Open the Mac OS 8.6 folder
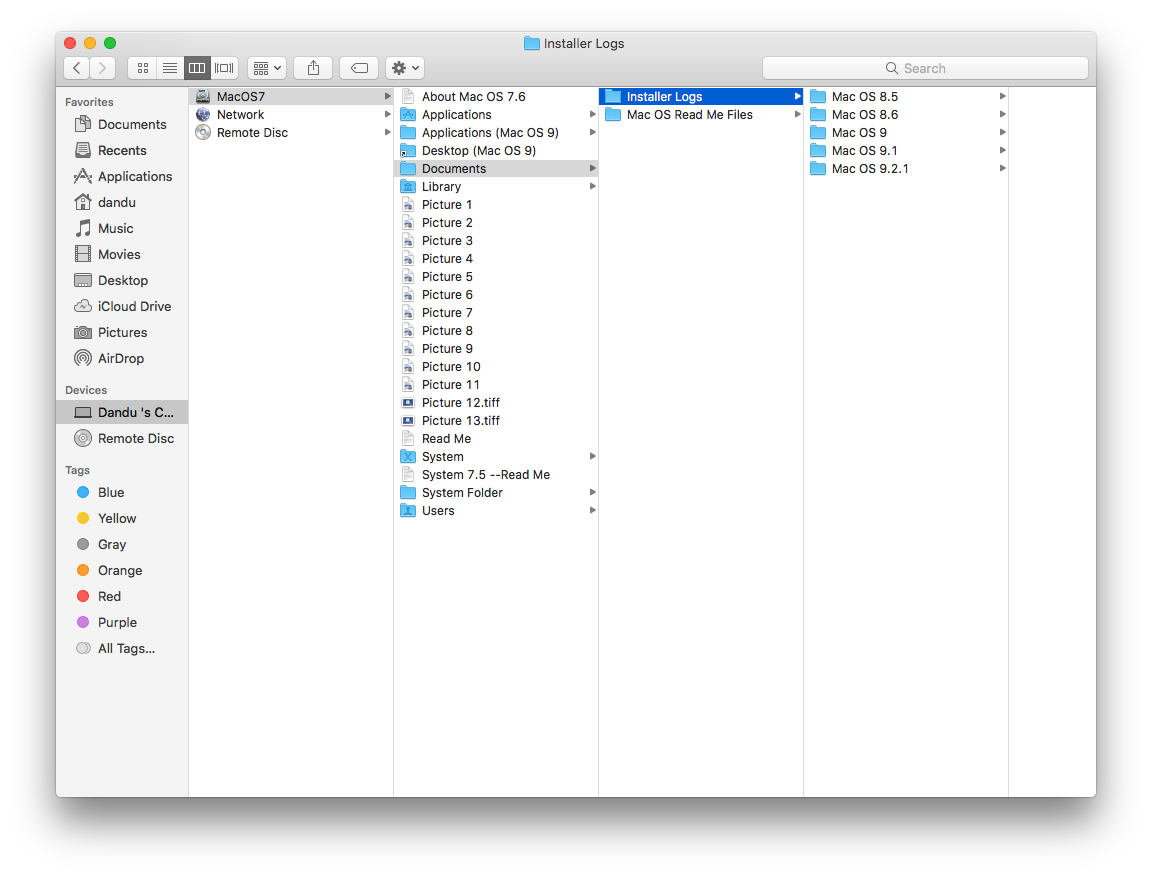Image resolution: width=1152 pixels, height=877 pixels. click(x=906, y=115)
